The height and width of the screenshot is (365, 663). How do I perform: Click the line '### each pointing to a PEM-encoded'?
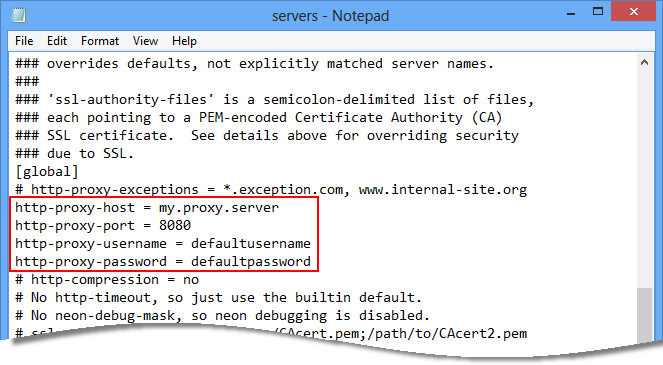(x=259, y=118)
